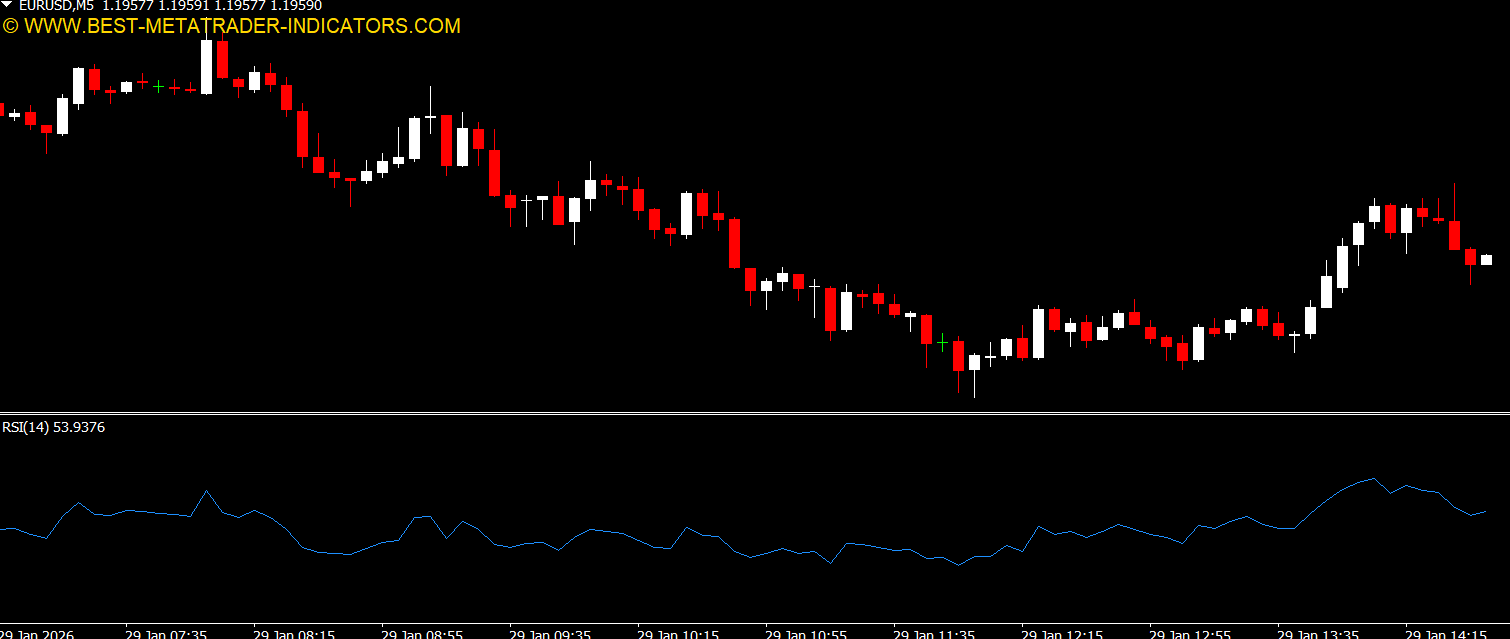Screen dimensions: 1510x639
Task: Click the 29 Jan 08:15 time label
Action: coord(294,633)
